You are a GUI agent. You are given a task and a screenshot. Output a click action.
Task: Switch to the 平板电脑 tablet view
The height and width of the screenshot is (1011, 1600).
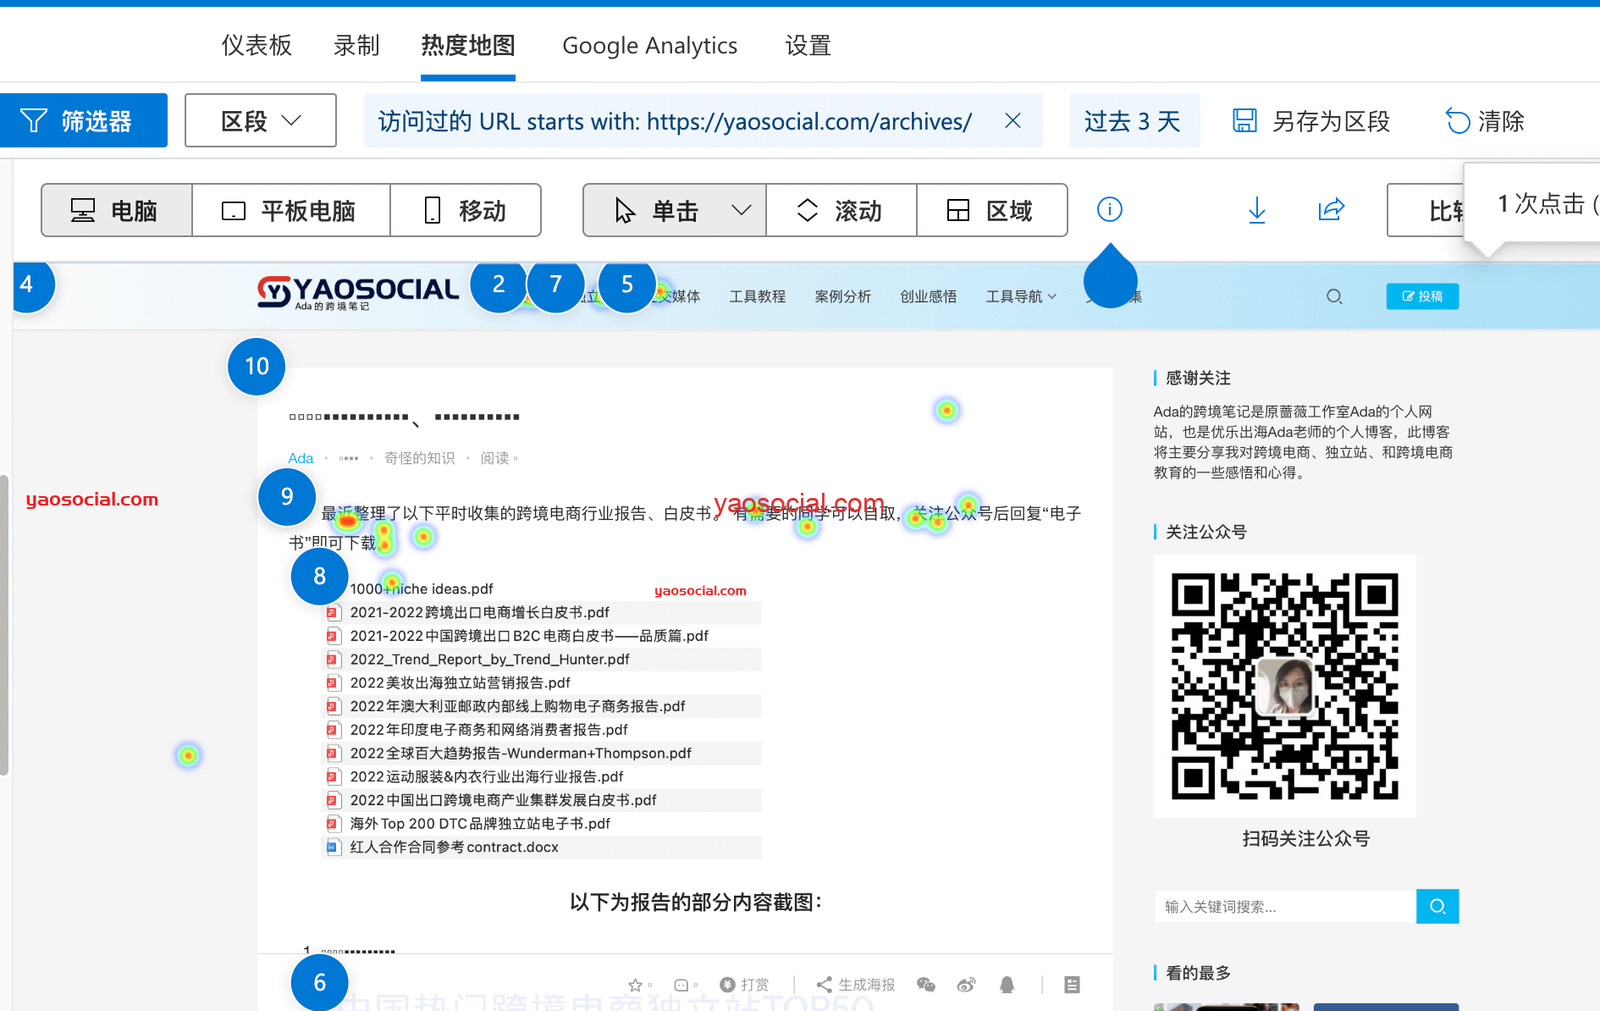290,210
